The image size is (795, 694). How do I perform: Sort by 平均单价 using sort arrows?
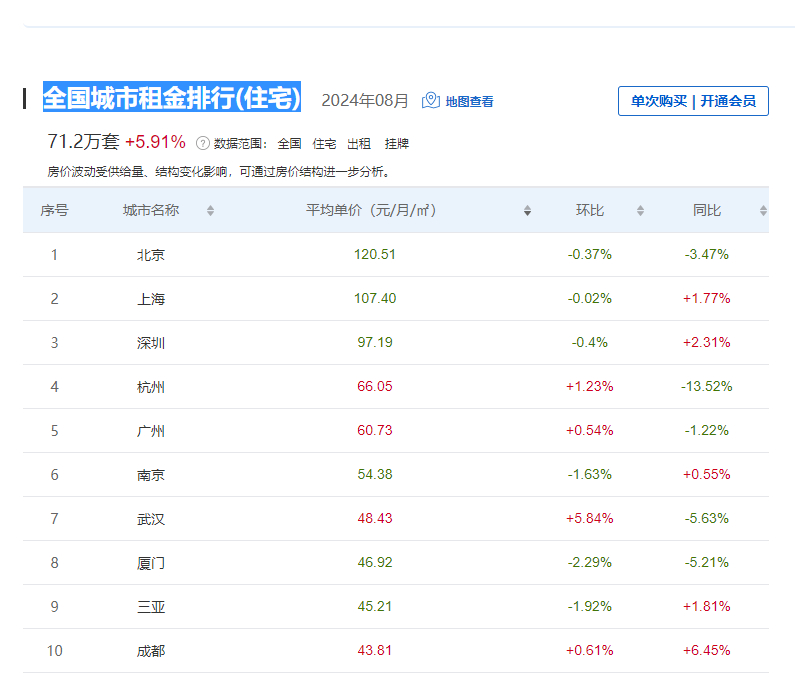[x=527, y=211]
